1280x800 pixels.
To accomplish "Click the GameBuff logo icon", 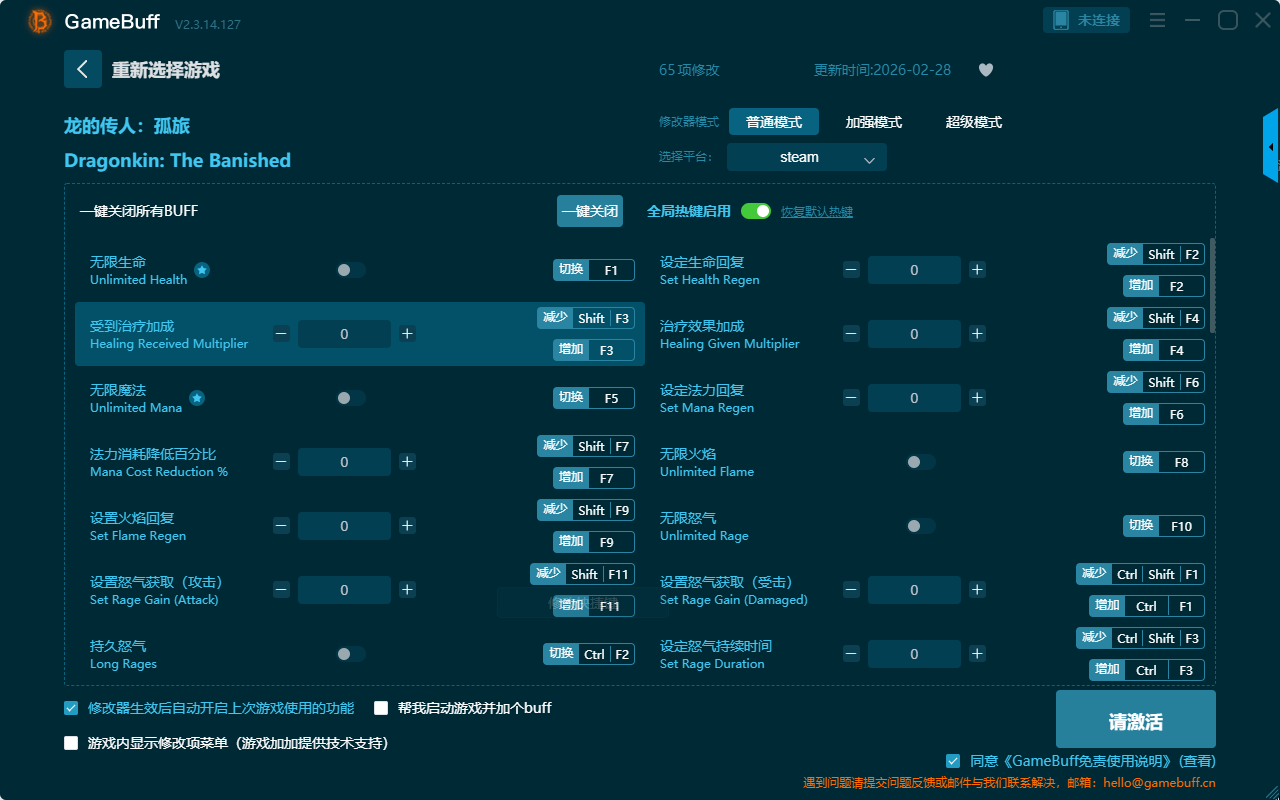I will [x=40, y=21].
